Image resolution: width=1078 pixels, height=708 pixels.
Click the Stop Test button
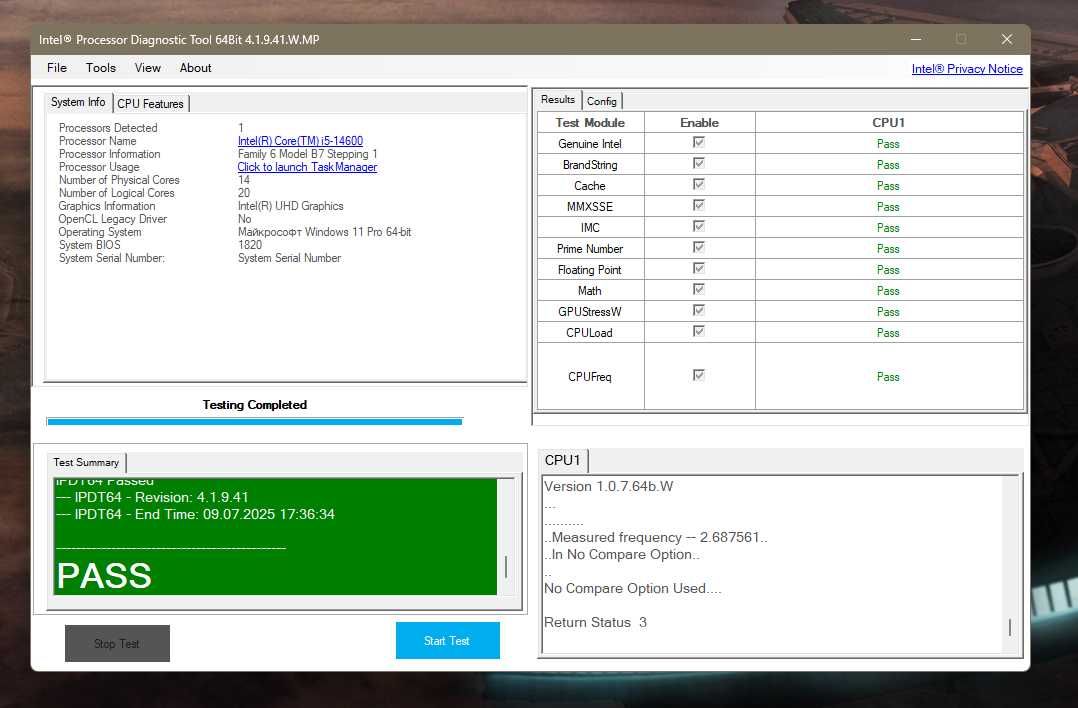coord(117,643)
